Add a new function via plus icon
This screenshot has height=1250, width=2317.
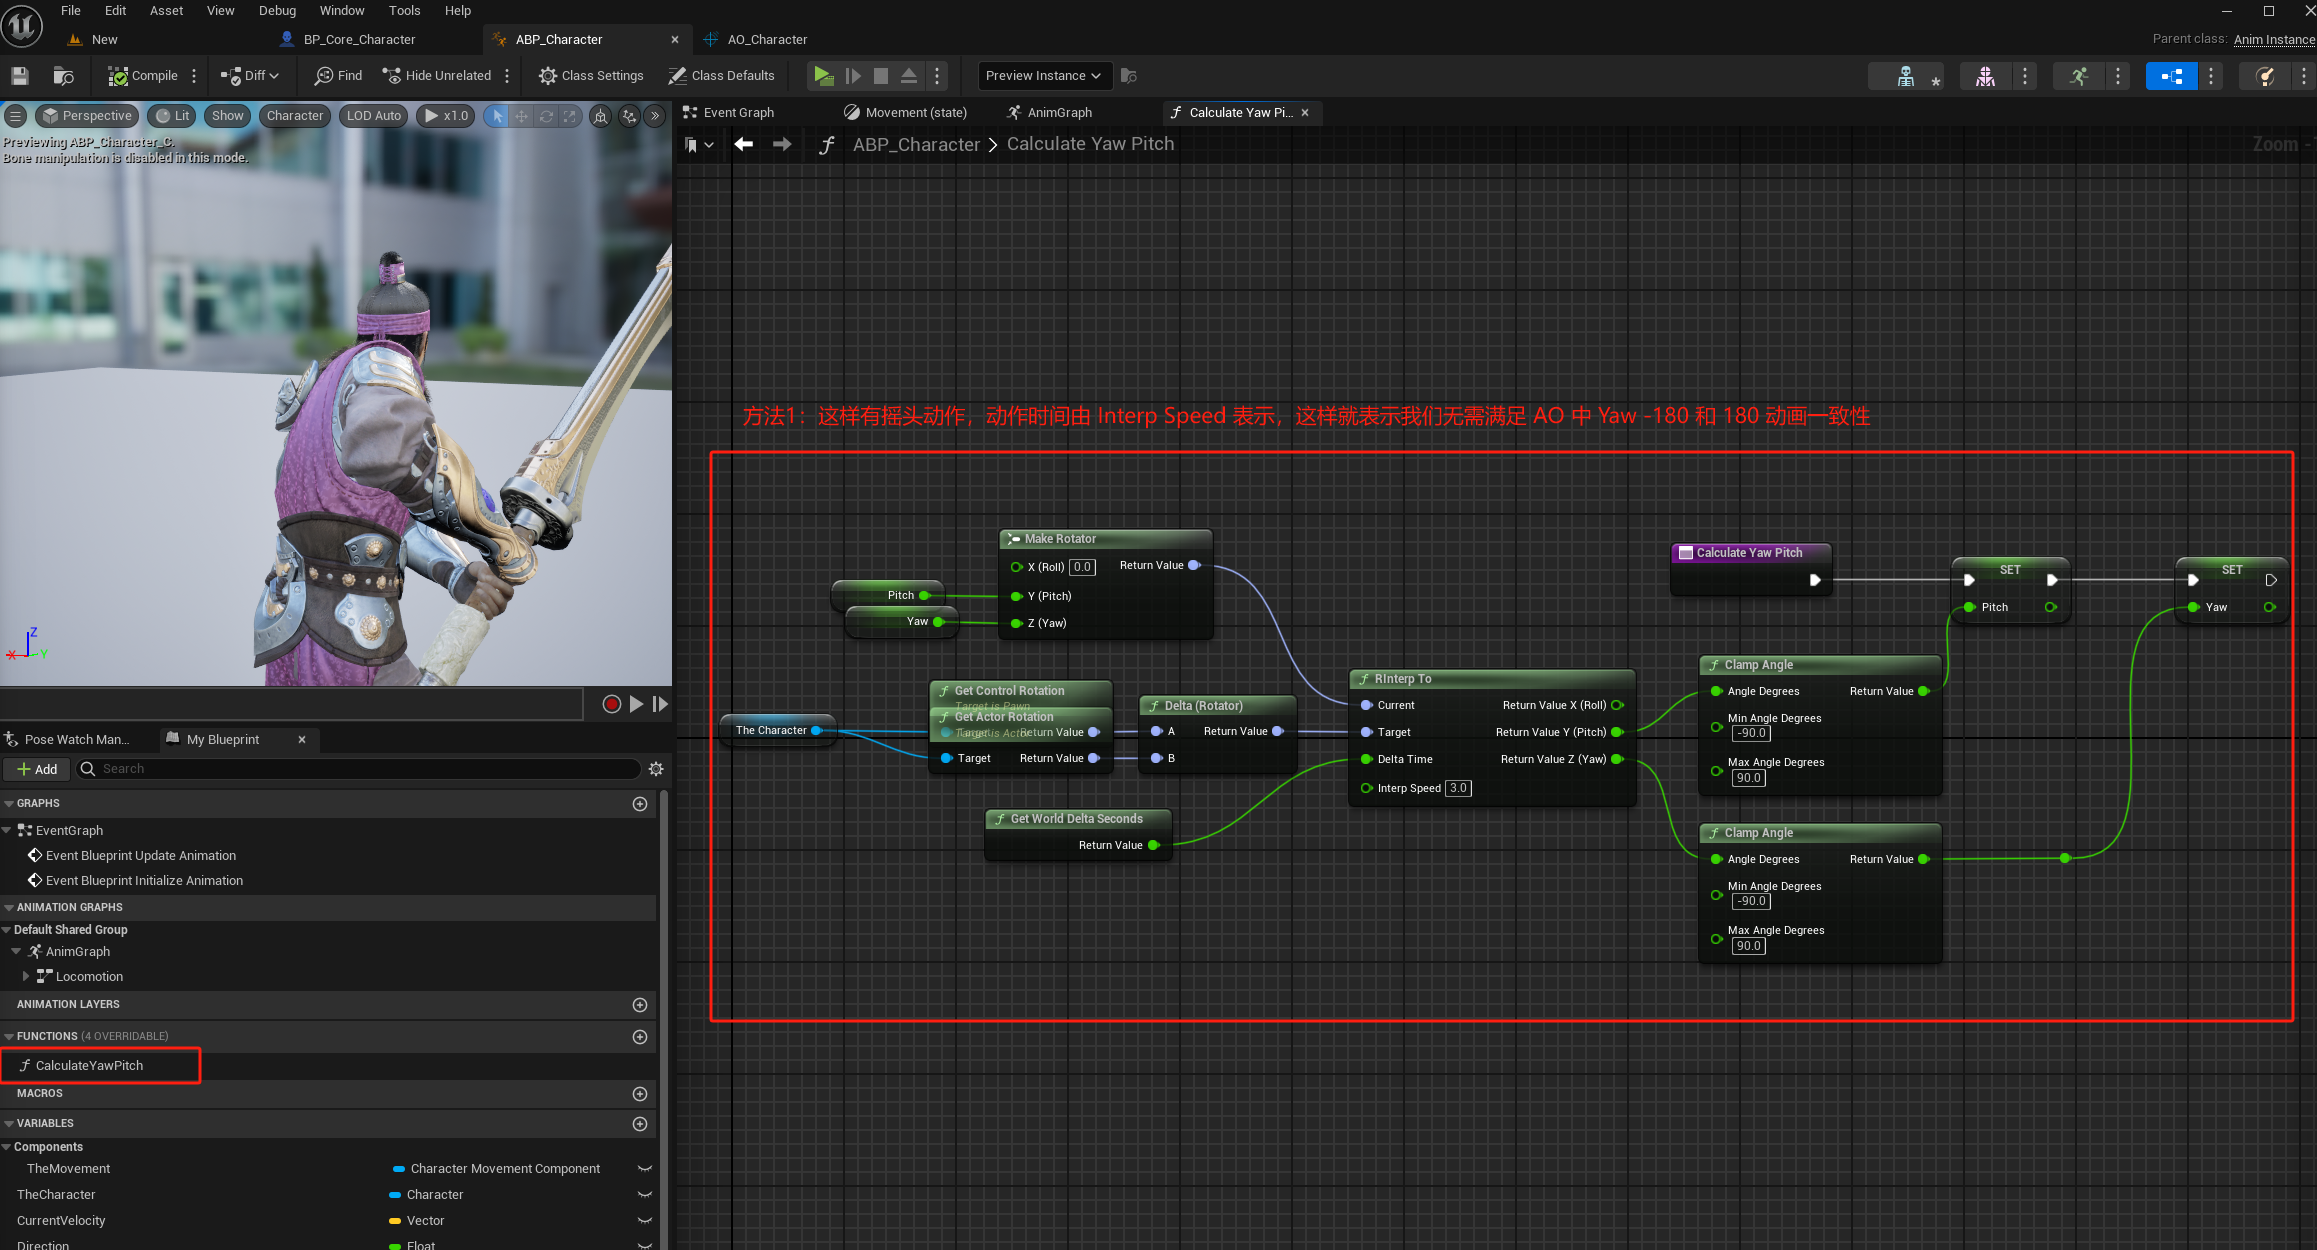click(x=640, y=1037)
